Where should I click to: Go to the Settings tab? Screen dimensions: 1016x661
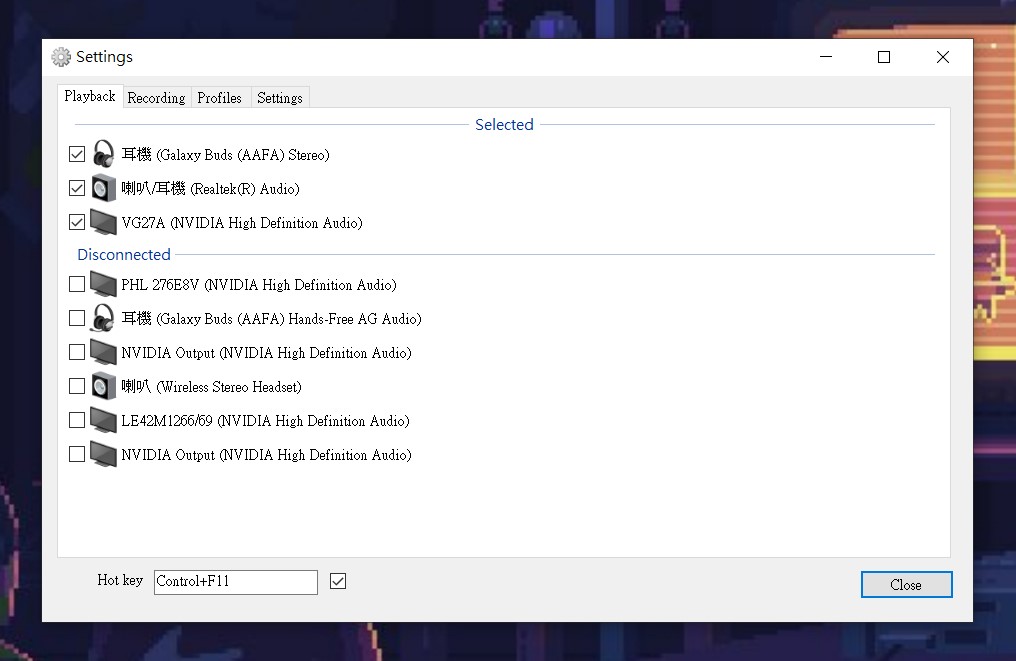click(x=280, y=98)
